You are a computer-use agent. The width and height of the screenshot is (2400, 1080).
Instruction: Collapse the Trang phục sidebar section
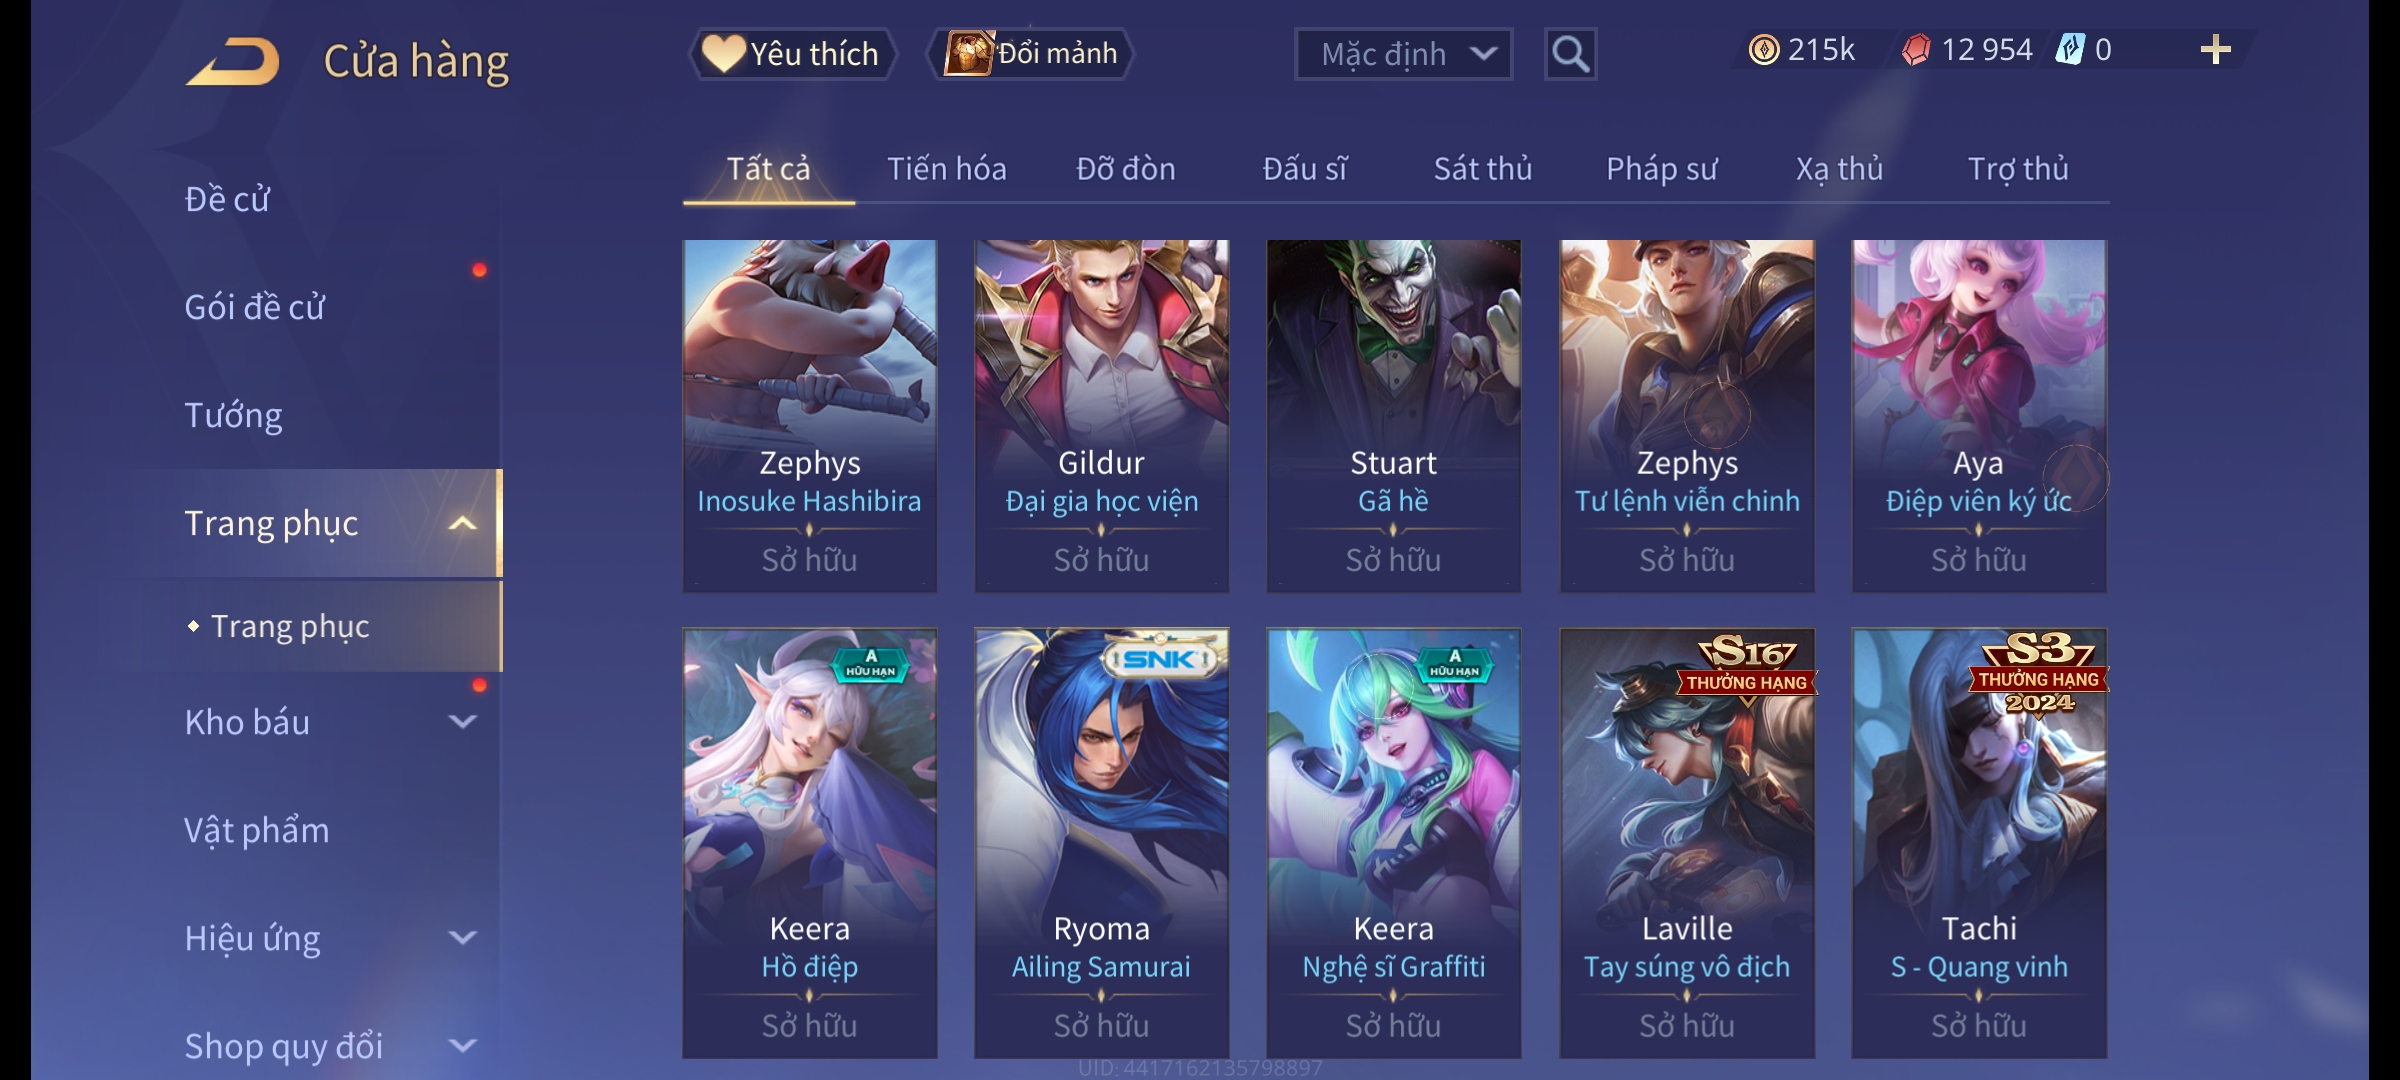click(x=462, y=523)
